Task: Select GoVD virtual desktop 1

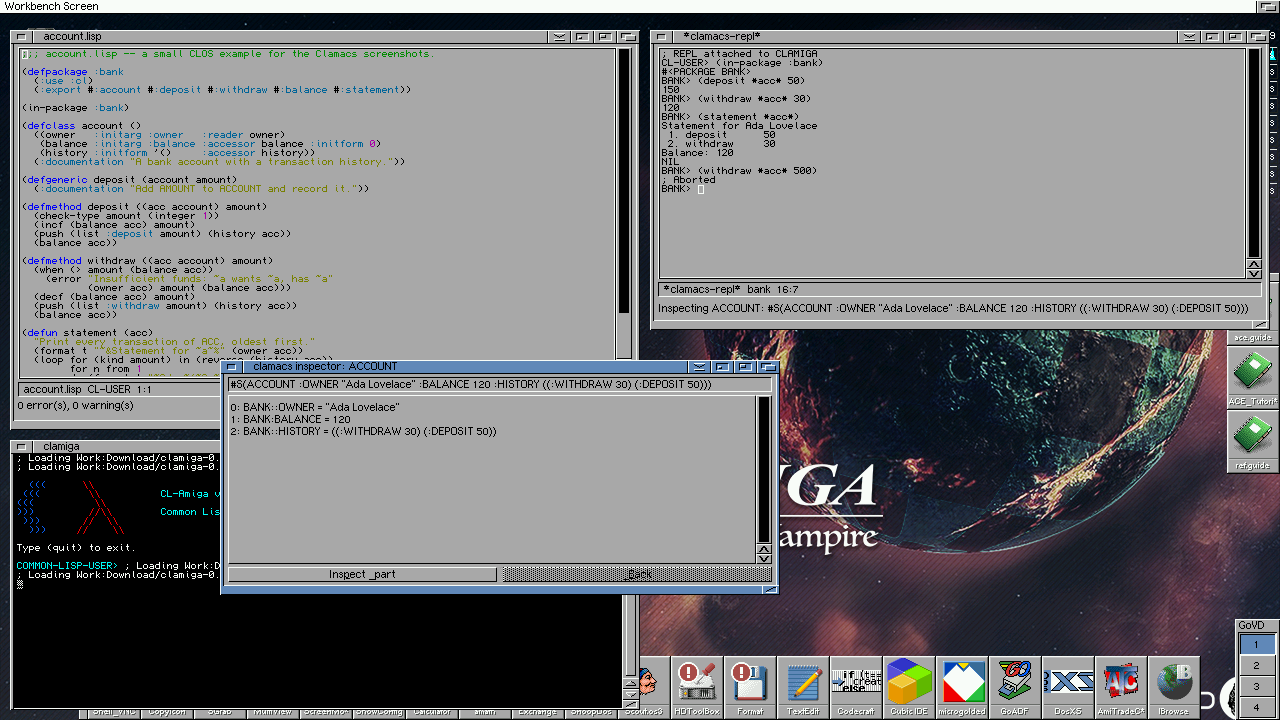Action: pyautogui.click(x=1256, y=645)
